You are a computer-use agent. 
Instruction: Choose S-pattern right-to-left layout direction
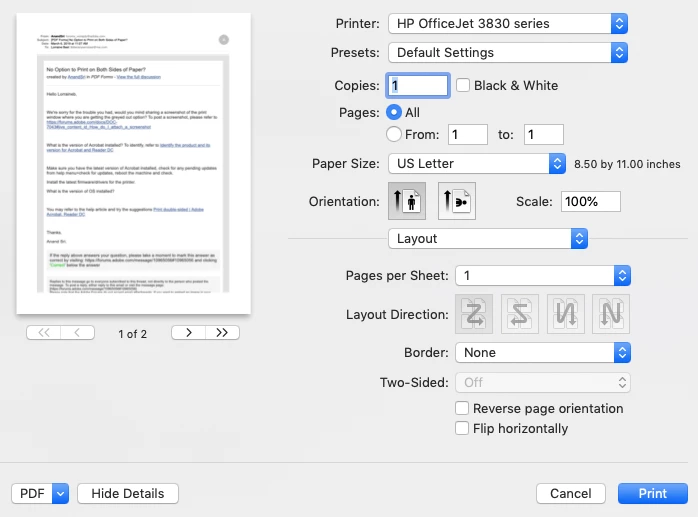click(519, 314)
